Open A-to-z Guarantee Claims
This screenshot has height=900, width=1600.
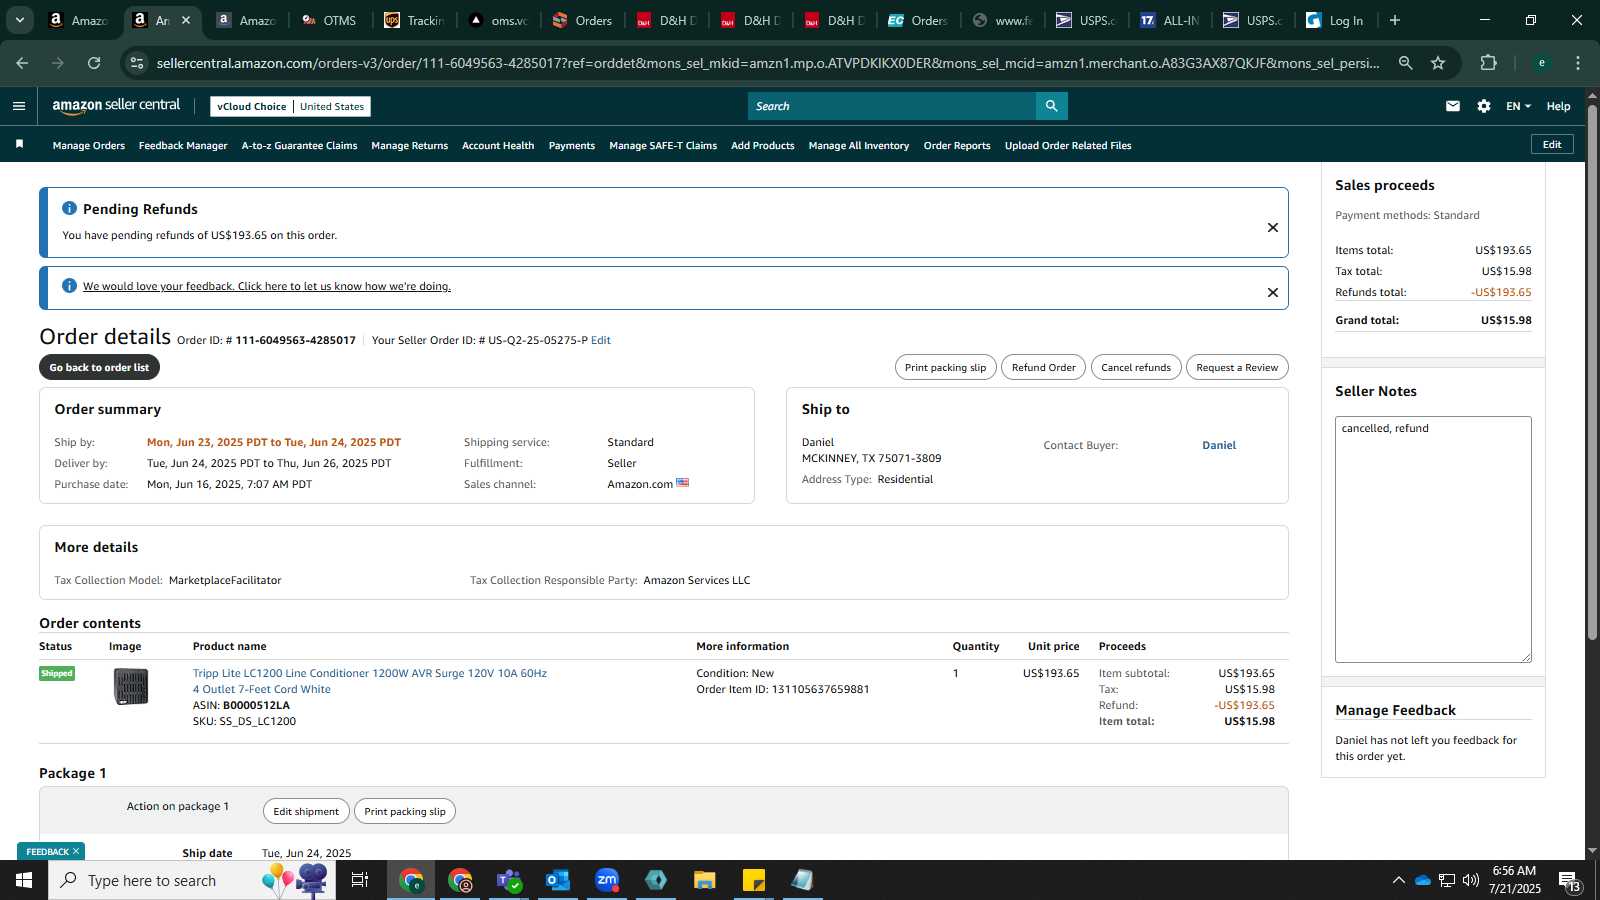[299, 146]
